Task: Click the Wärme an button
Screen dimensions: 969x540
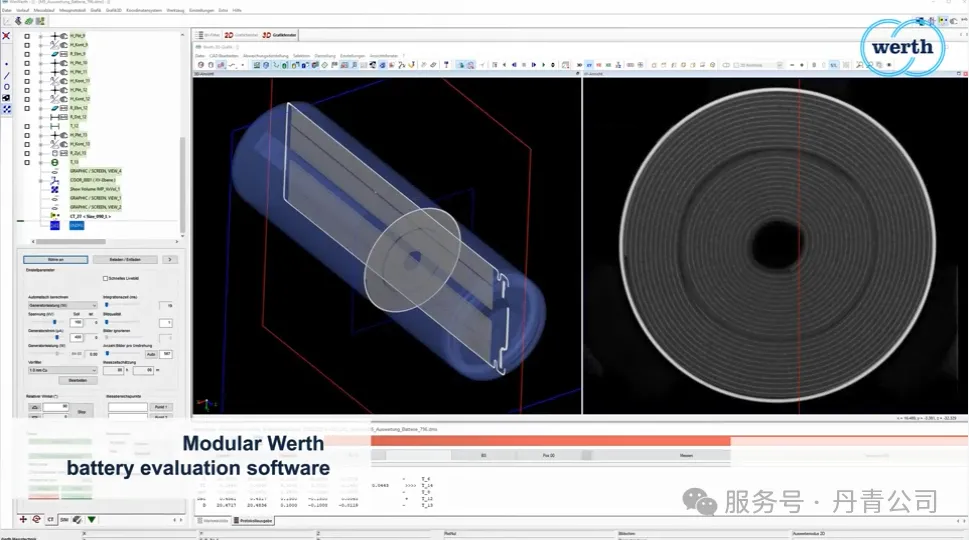Action: pyautogui.click(x=55, y=259)
